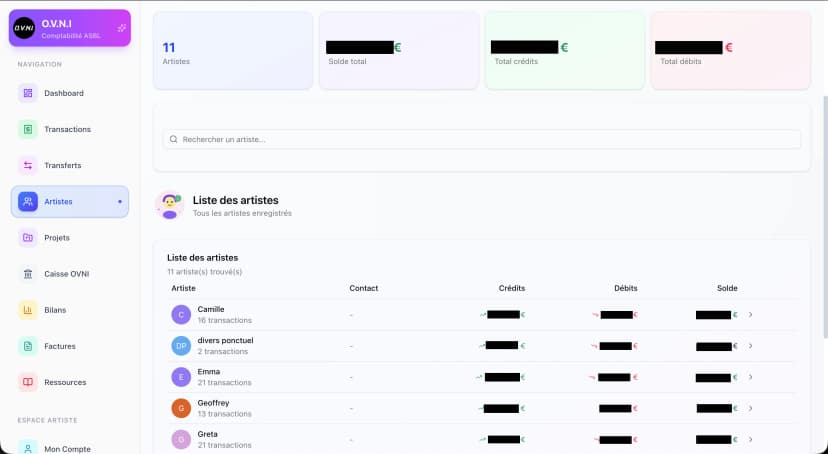This screenshot has height=454, width=828.
Task: Open Emma's details using the chevron arrow
Action: (x=751, y=377)
